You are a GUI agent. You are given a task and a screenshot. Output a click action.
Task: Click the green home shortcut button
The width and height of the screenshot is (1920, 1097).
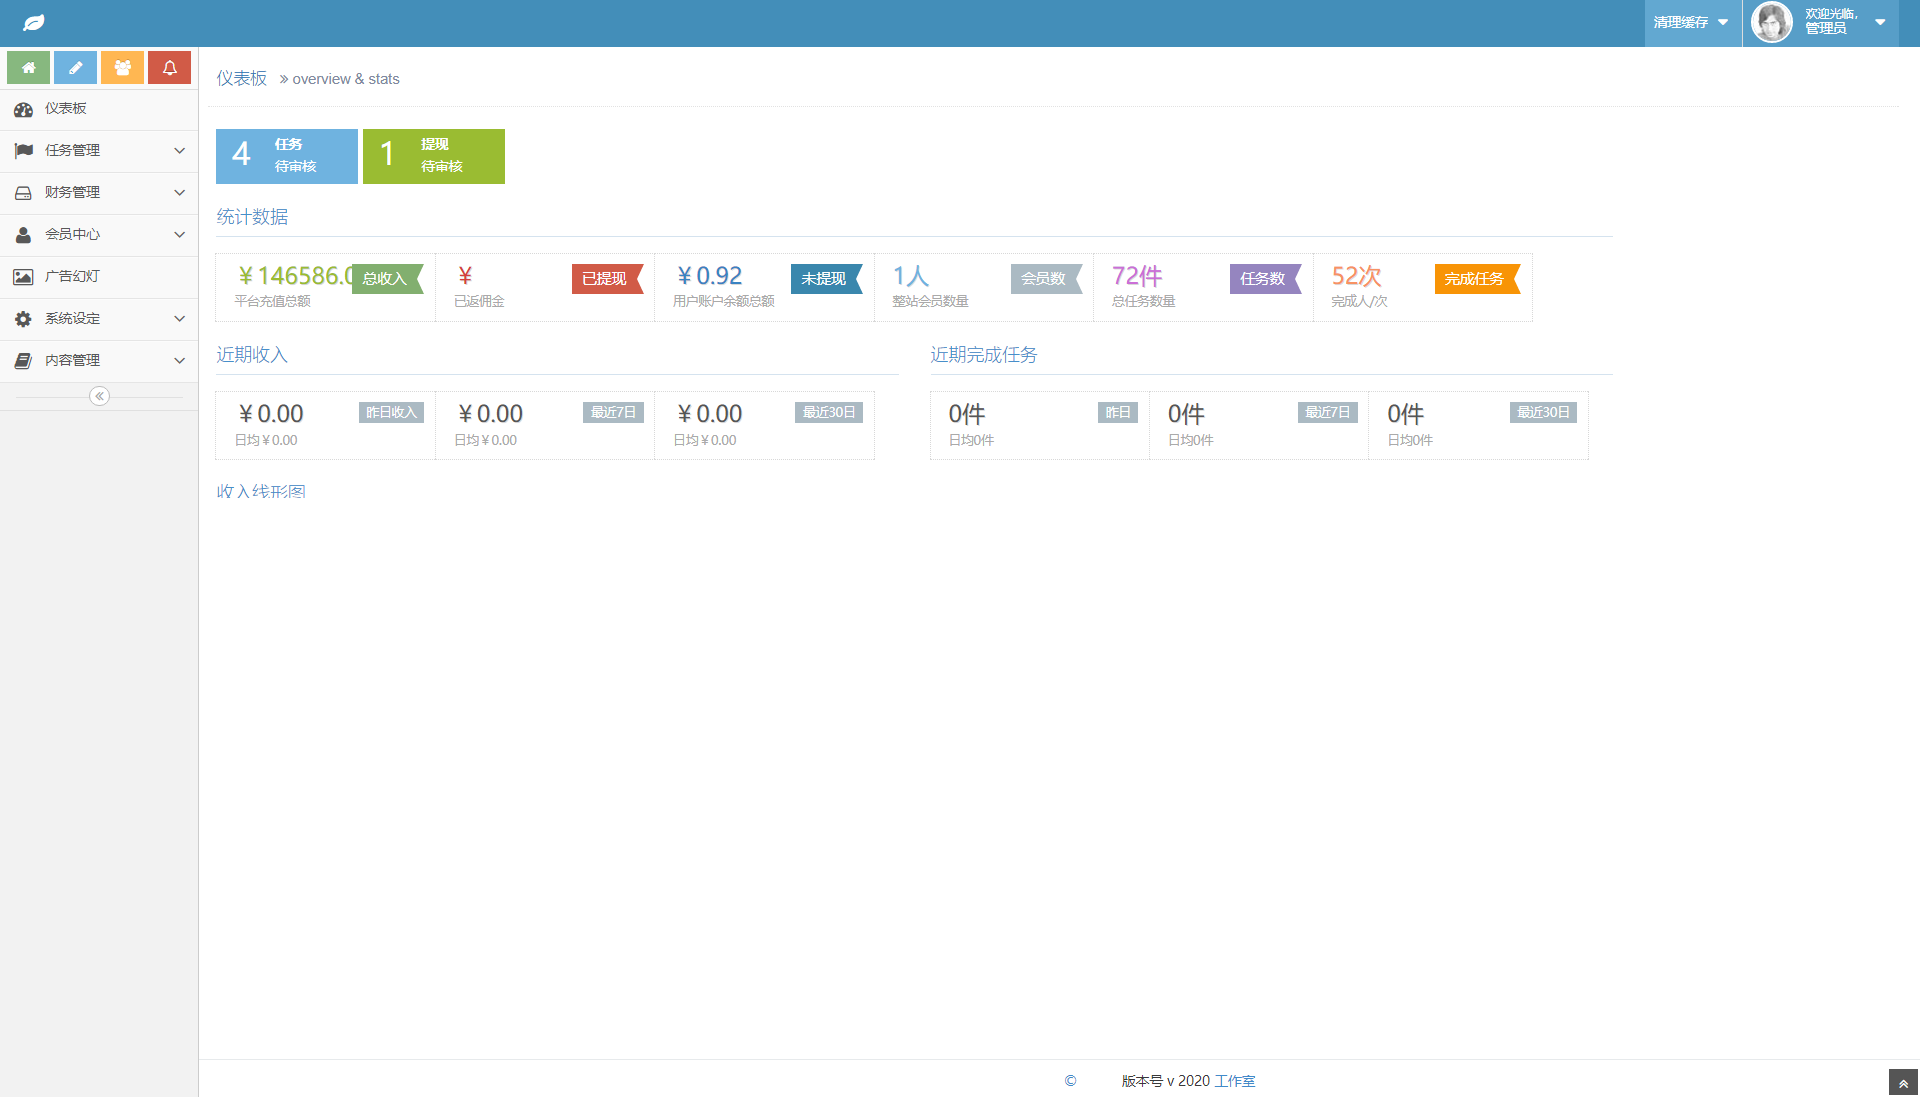[x=28, y=68]
